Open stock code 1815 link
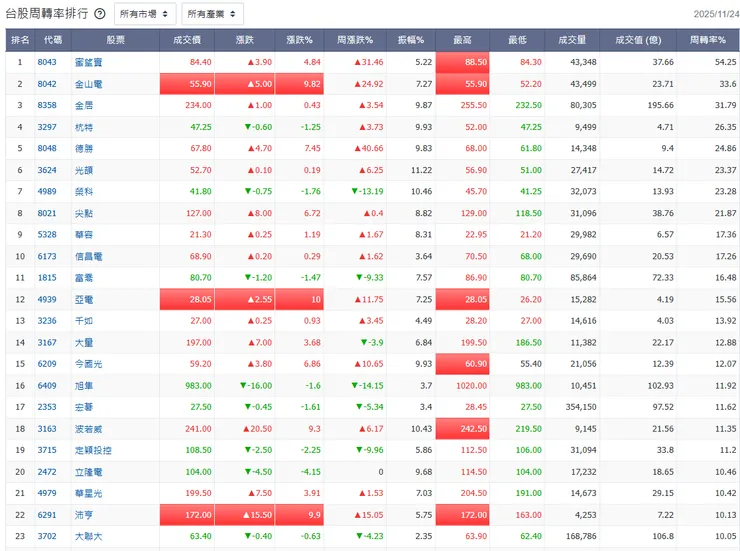This screenshot has height=551, width=740. pyautogui.click(x=47, y=277)
